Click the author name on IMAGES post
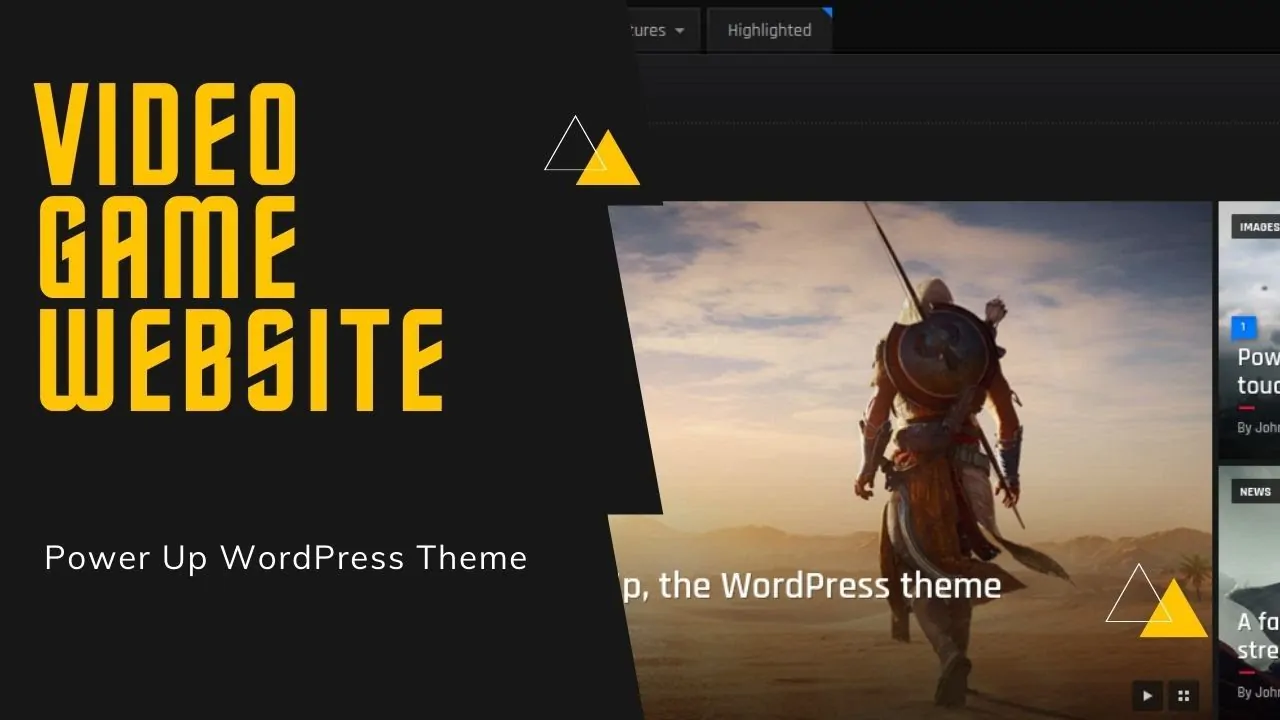 (x=1268, y=427)
